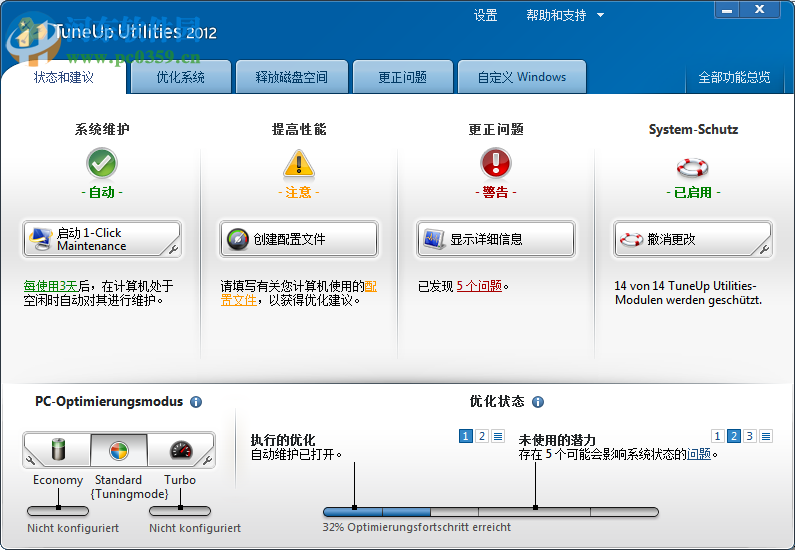Click the 自动维护已打开 status text

coord(297,454)
